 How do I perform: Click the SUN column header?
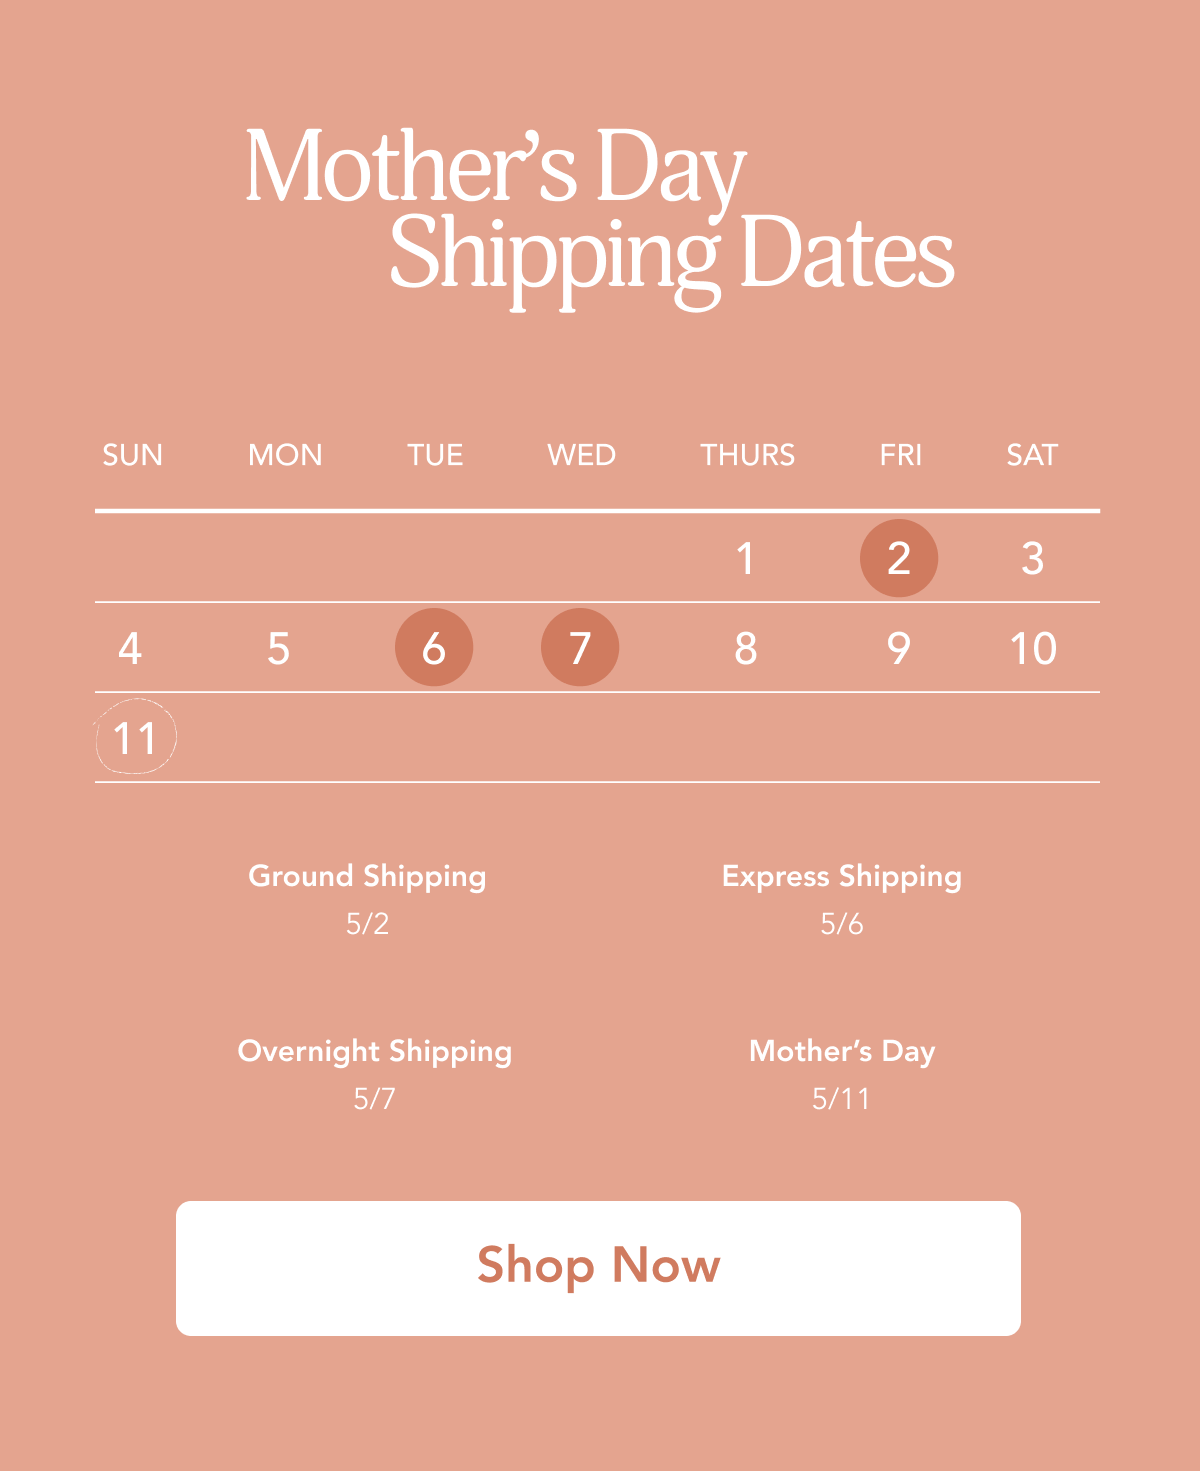tap(132, 455)
